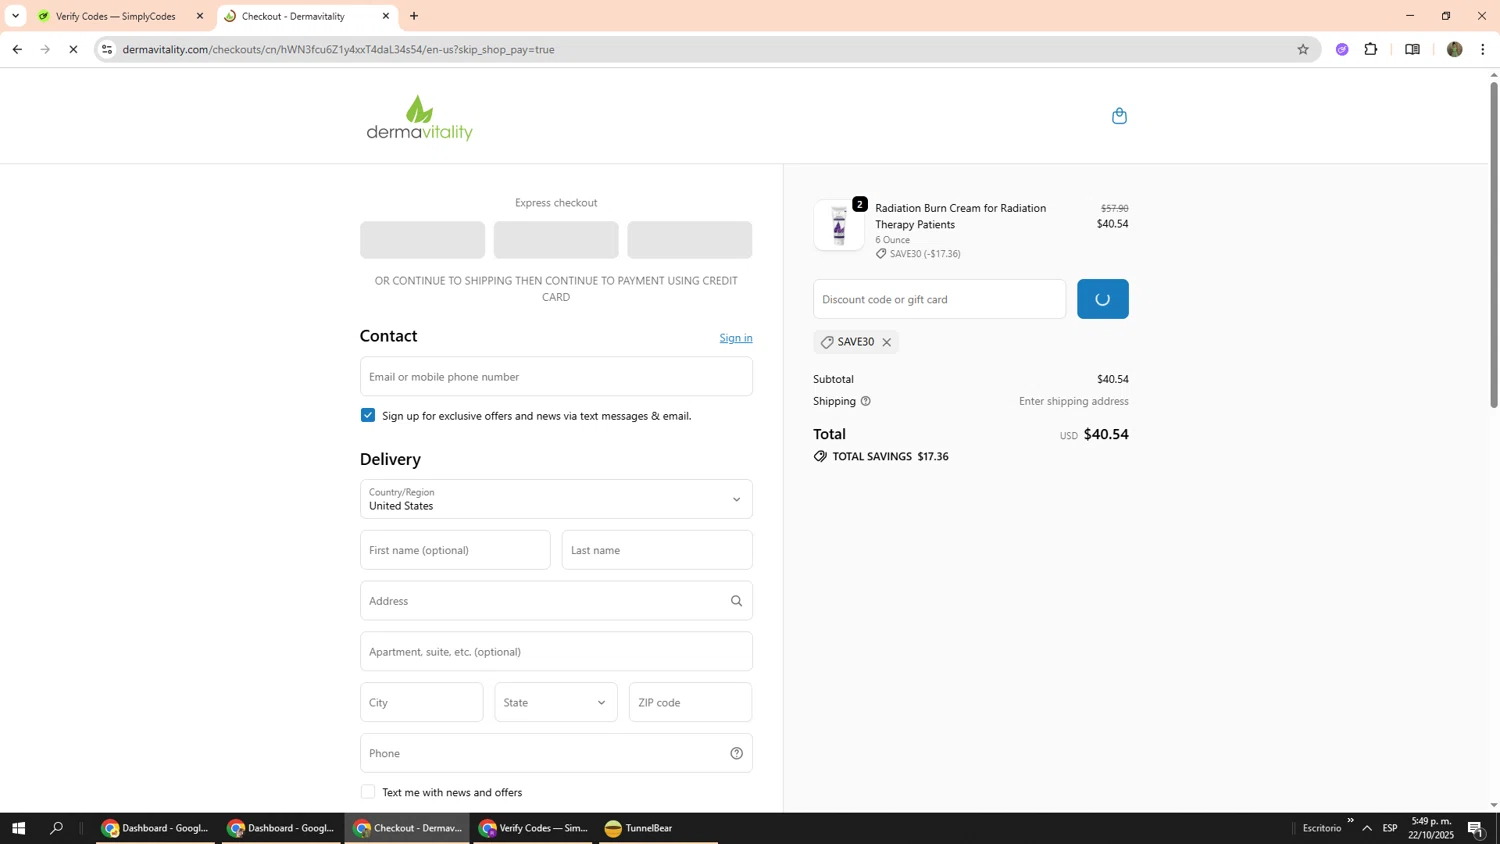Open the Chrome profile avatar
1500x844 pixels.
(1454, 49)
